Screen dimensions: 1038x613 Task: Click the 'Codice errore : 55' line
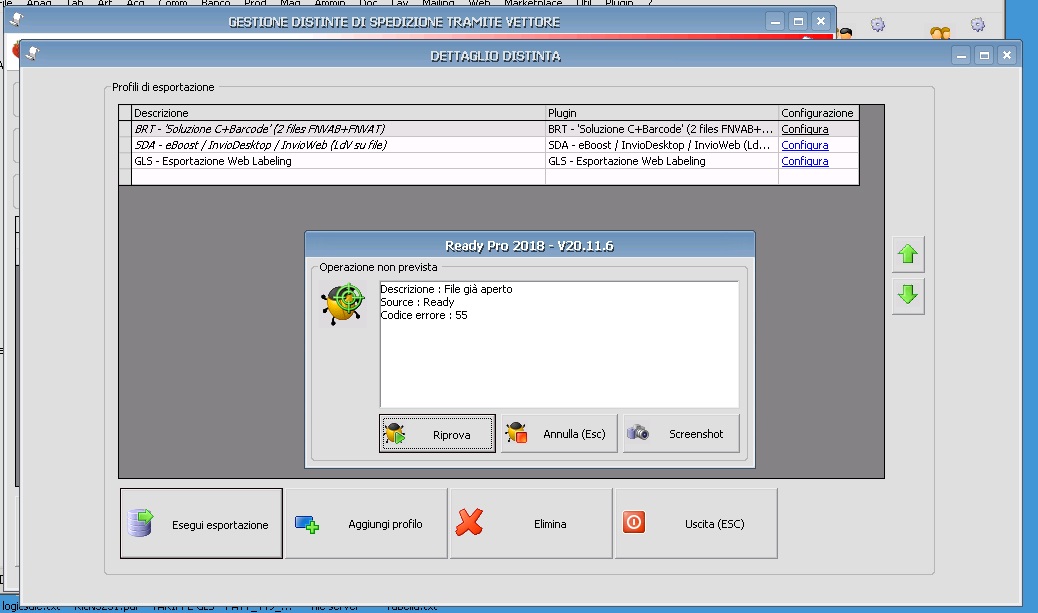click(x=424, y=316)
